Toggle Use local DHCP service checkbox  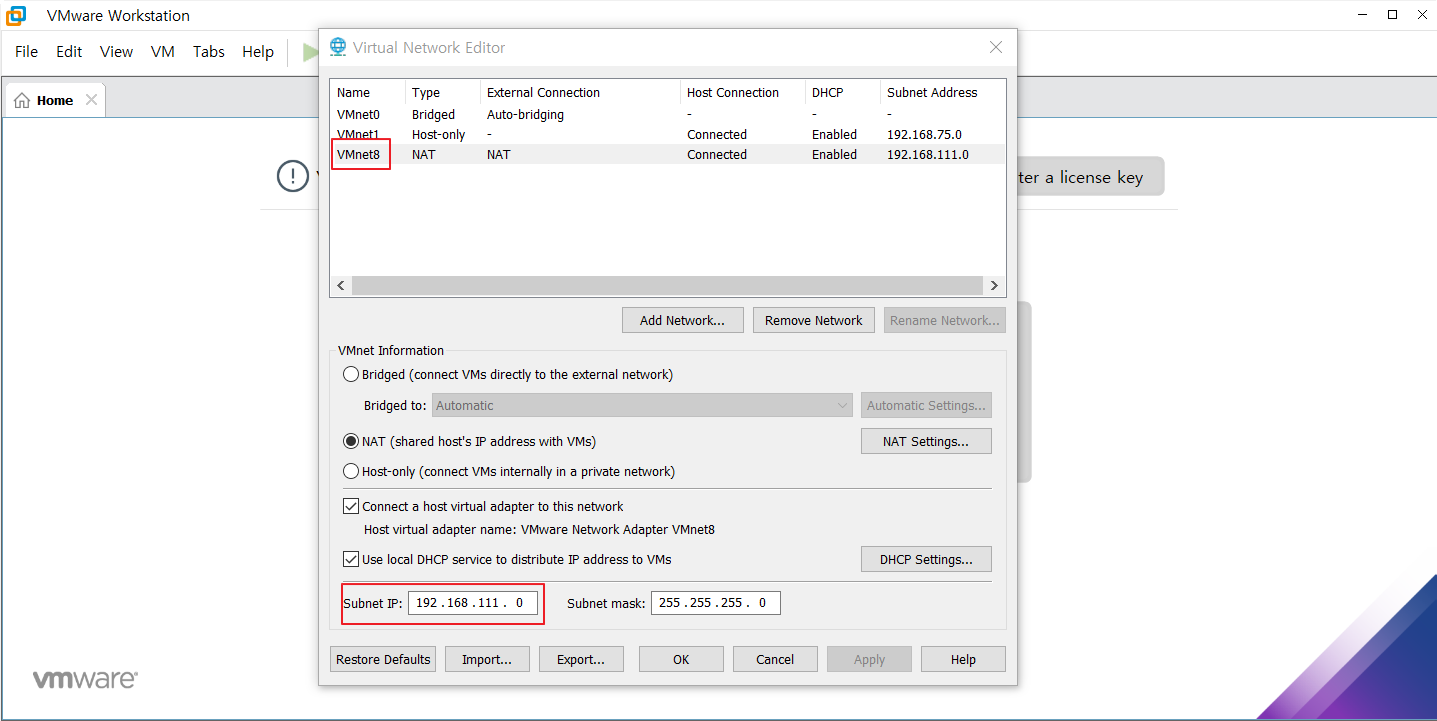351,559
